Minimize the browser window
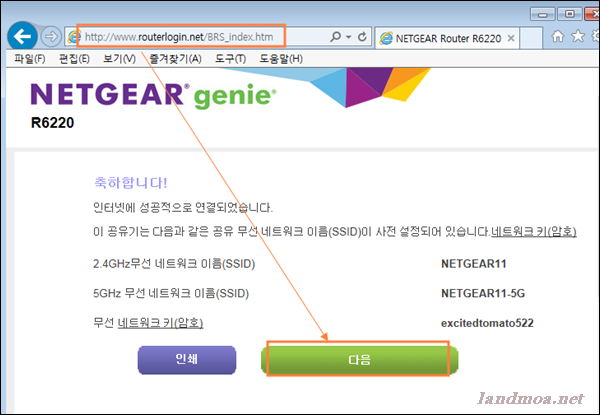 pos(542,14)
